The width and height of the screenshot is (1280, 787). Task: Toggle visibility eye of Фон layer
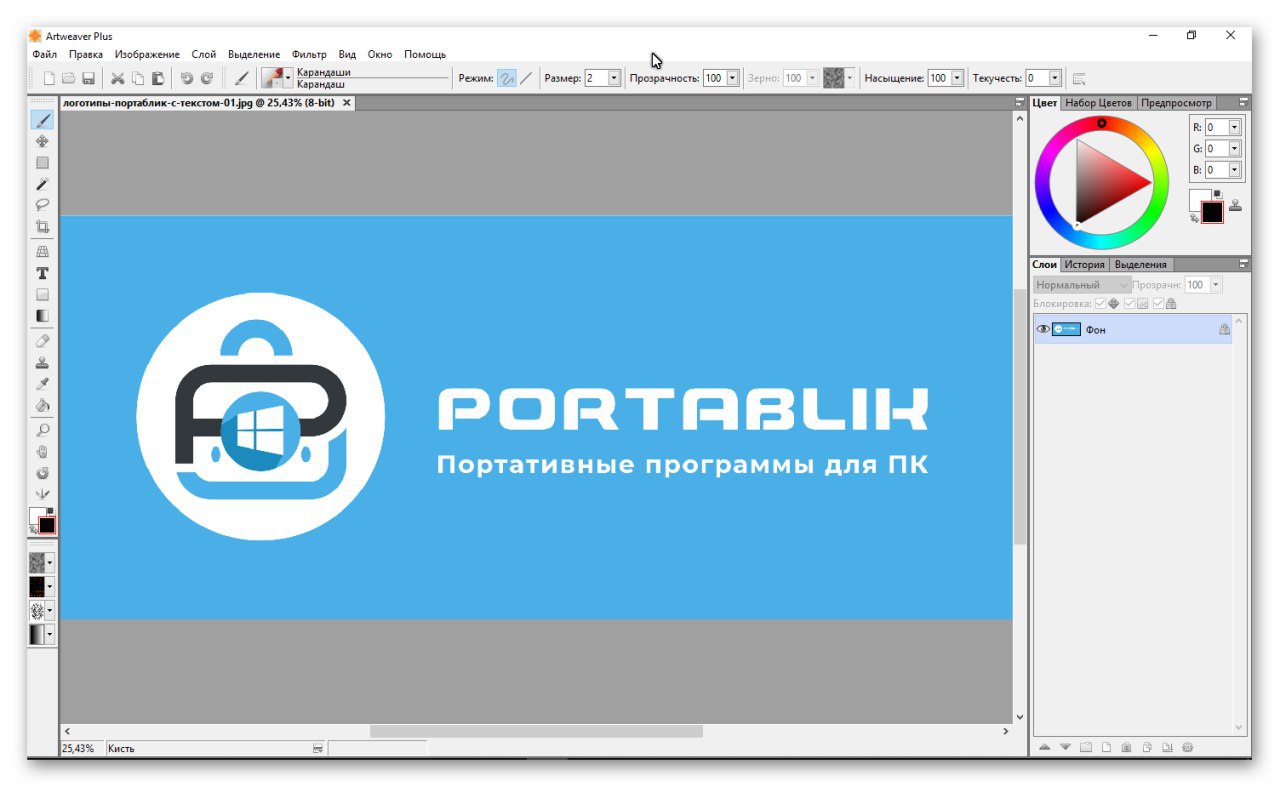click(1042, 329)
